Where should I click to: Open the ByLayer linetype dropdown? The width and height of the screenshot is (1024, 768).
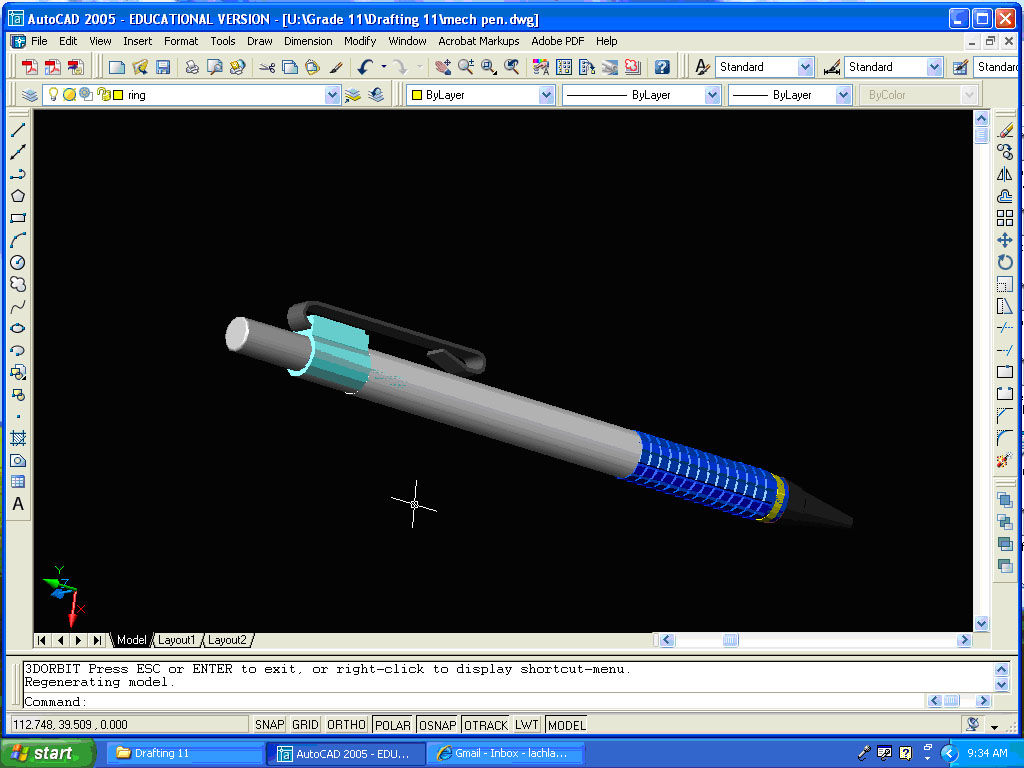pos(712,95)
